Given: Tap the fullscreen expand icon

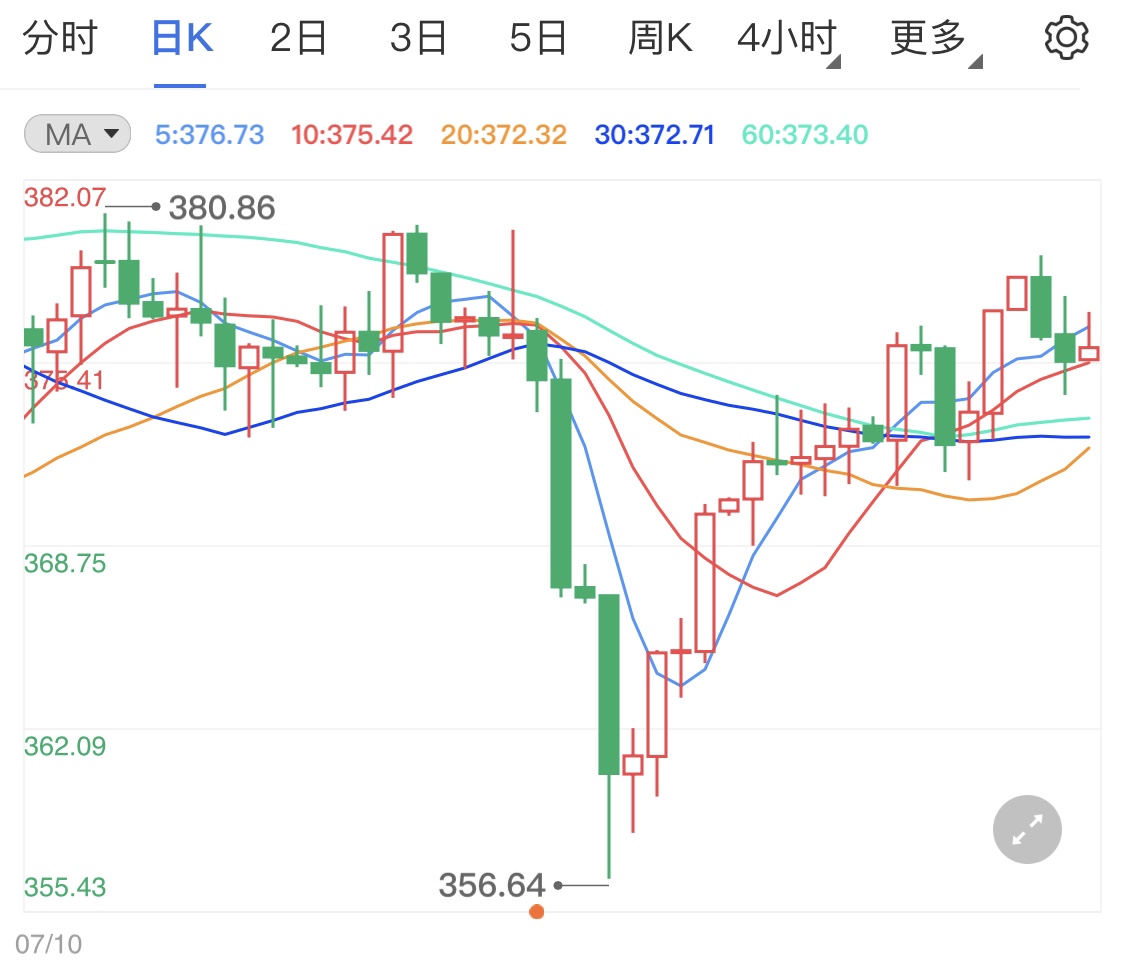Looking at the screenshot, I should click(x=1027, y=829).
